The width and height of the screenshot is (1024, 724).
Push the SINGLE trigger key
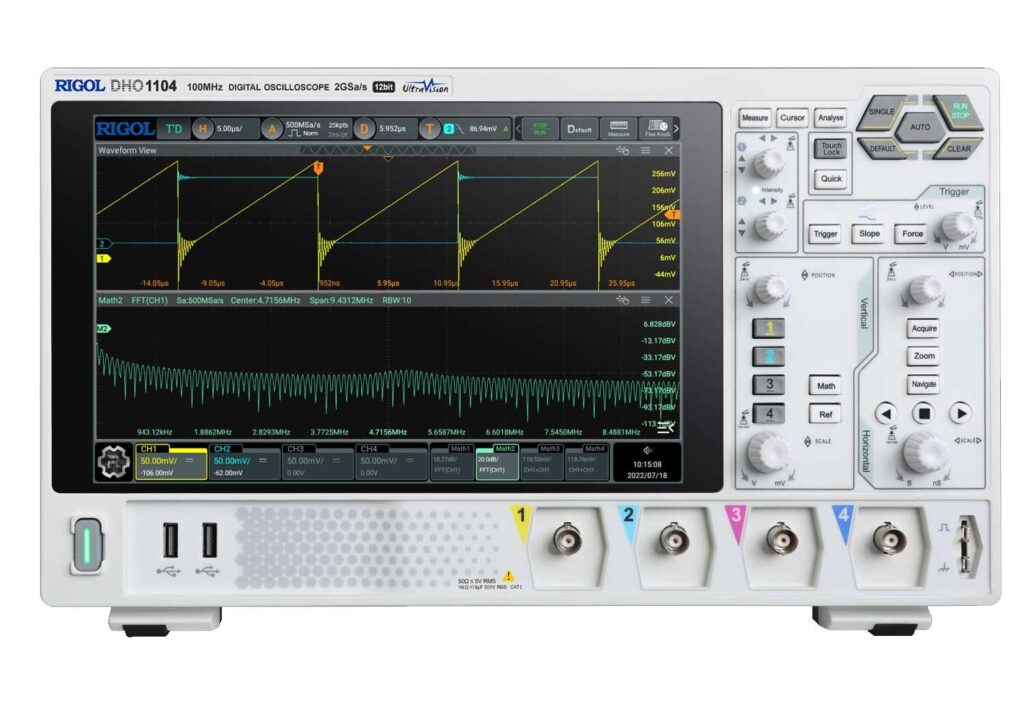tap(883, 112)
